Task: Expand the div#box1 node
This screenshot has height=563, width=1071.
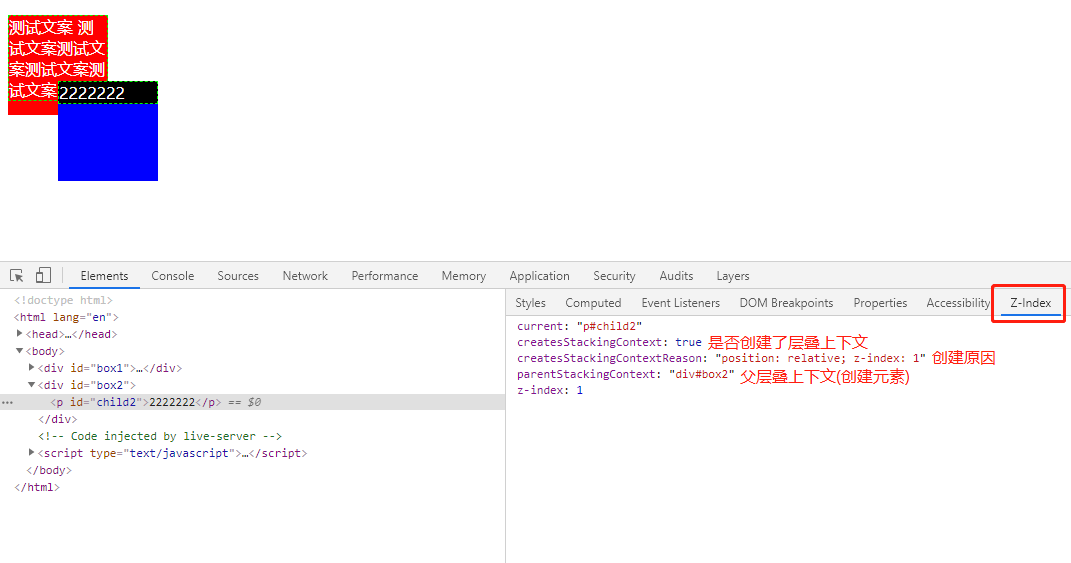Action: pos(32,368)
